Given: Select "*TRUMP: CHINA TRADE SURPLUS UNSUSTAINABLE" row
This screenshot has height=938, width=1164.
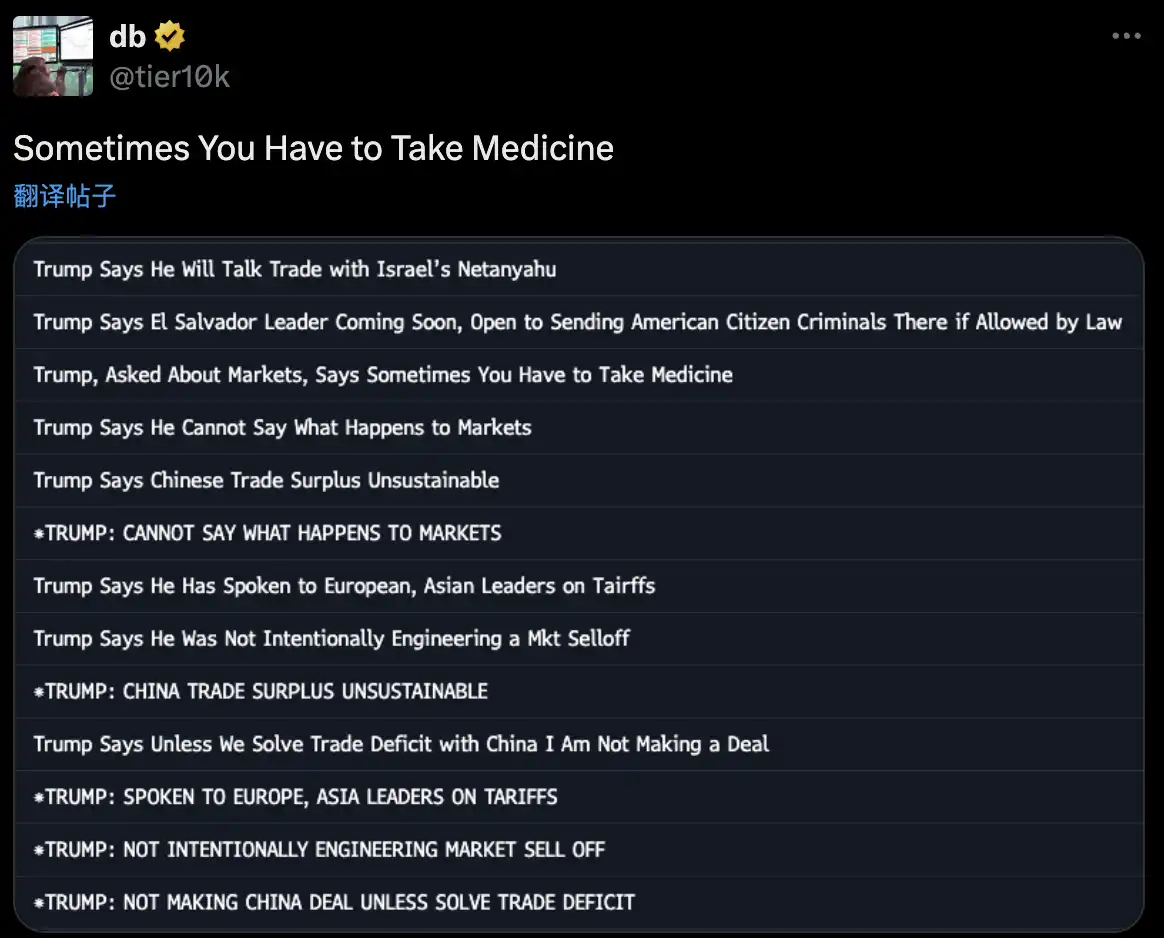Looking at the screenshot, I should point(260,692).
